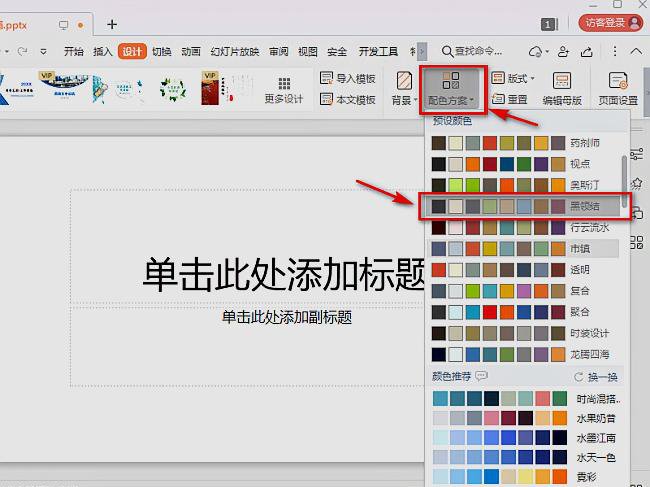The image size is (650, 487).
Task: Click the share export icon
Action: (587, 51)
